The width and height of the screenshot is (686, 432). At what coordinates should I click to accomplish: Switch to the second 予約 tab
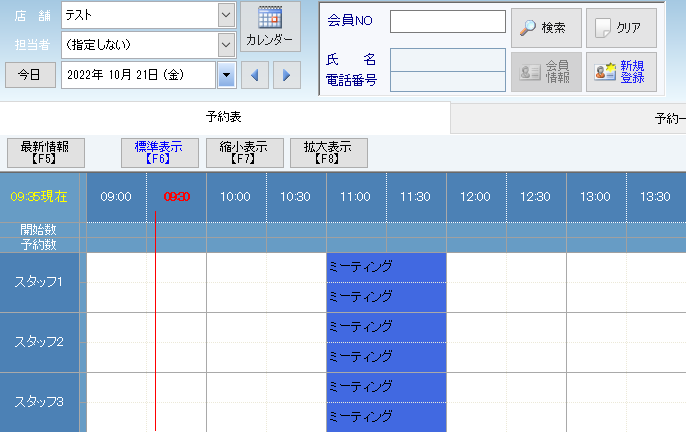(x=668, y=118)
